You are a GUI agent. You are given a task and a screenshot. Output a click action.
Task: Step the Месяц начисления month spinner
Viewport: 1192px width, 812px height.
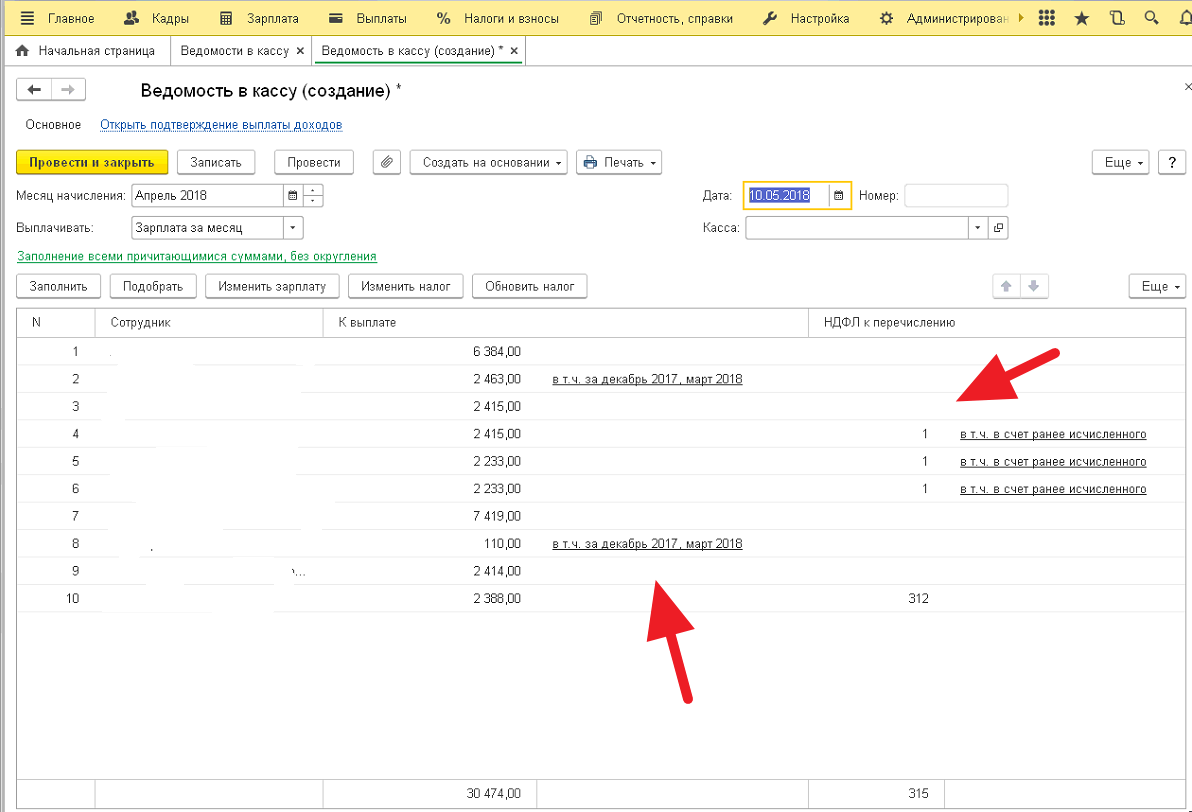(x=312, y=195)
